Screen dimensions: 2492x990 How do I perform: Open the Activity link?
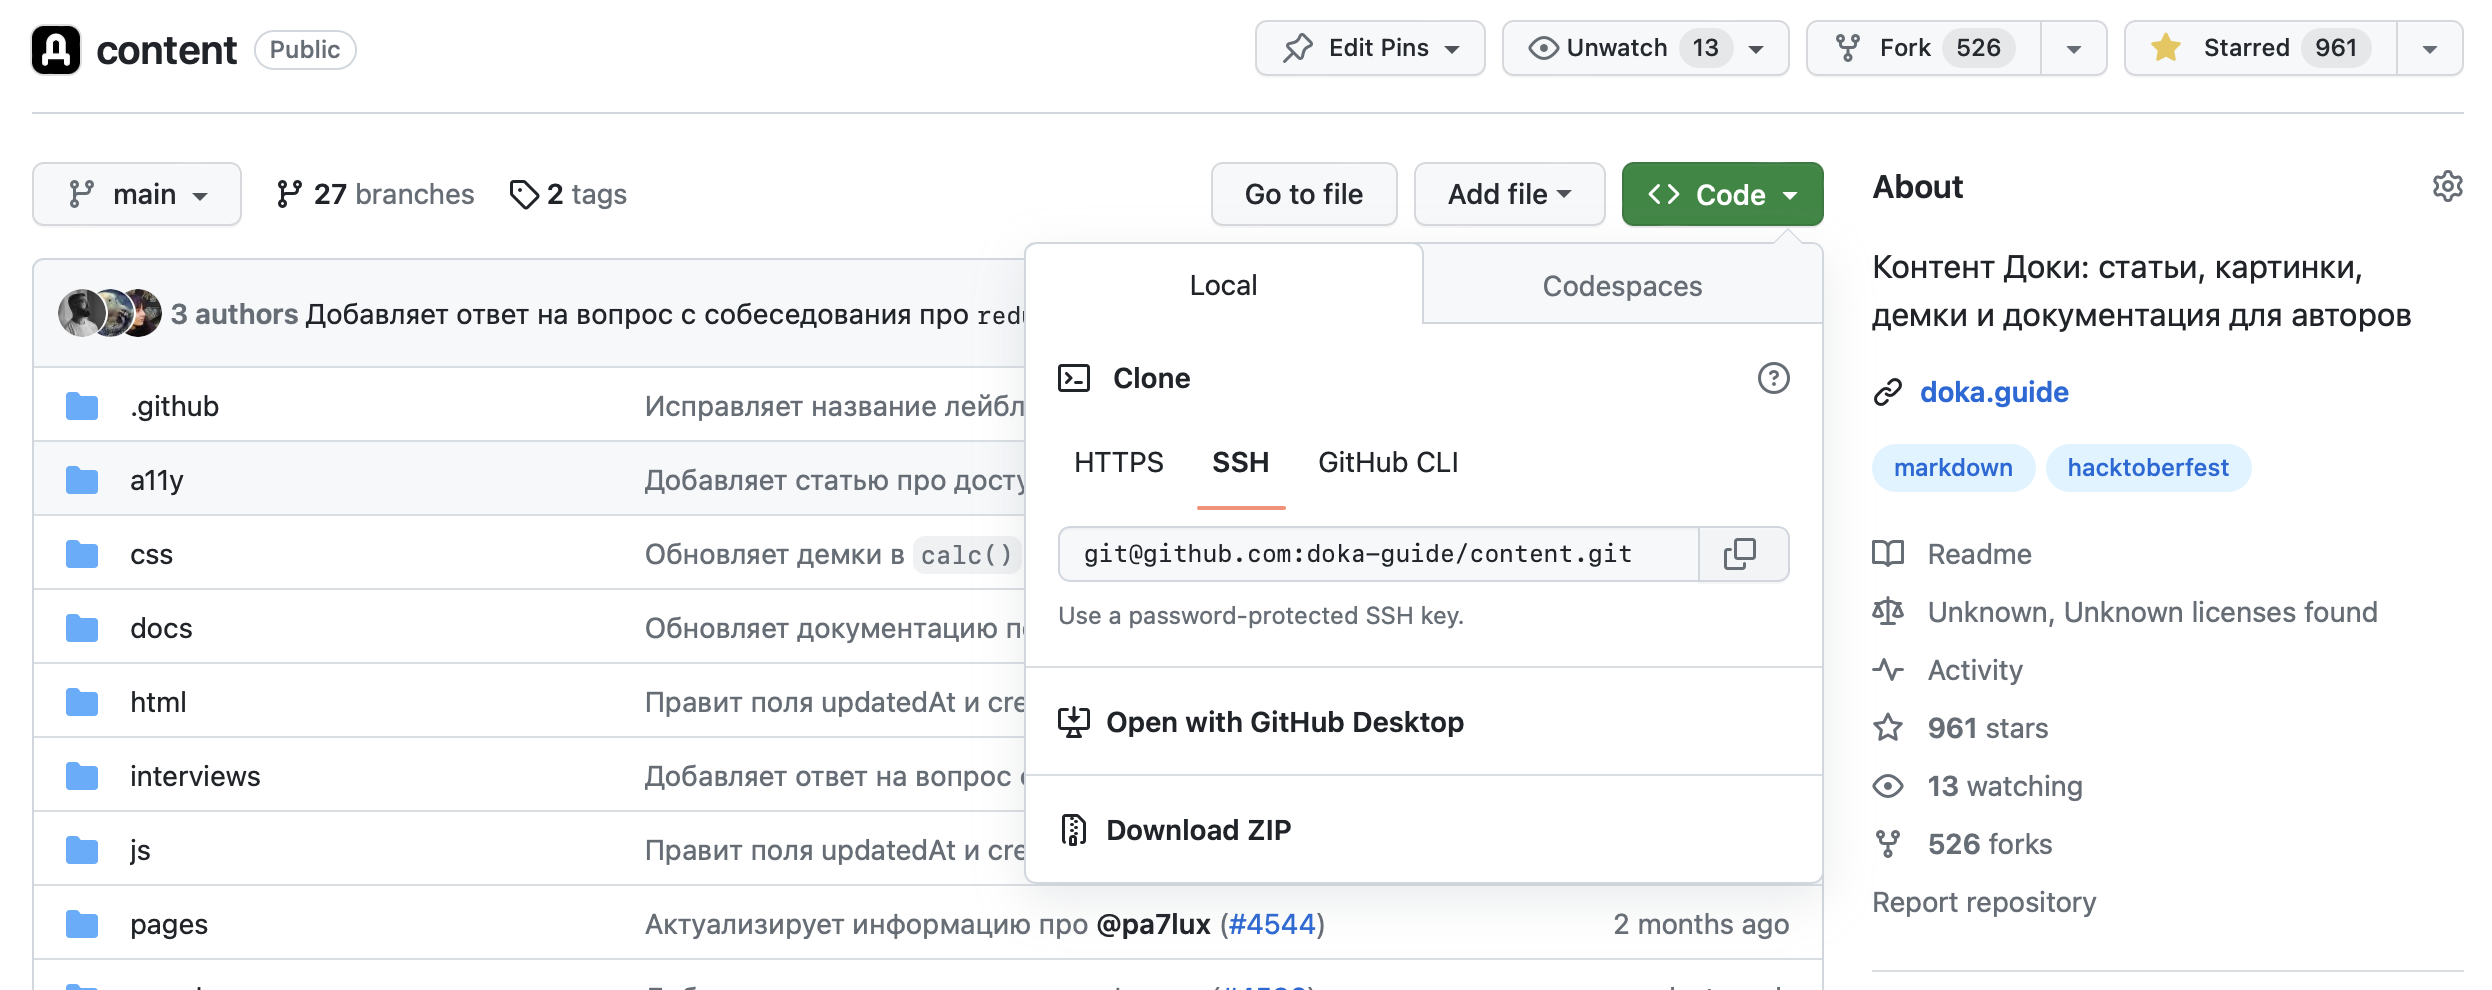pyautogui.click(x=1975, y=670)
